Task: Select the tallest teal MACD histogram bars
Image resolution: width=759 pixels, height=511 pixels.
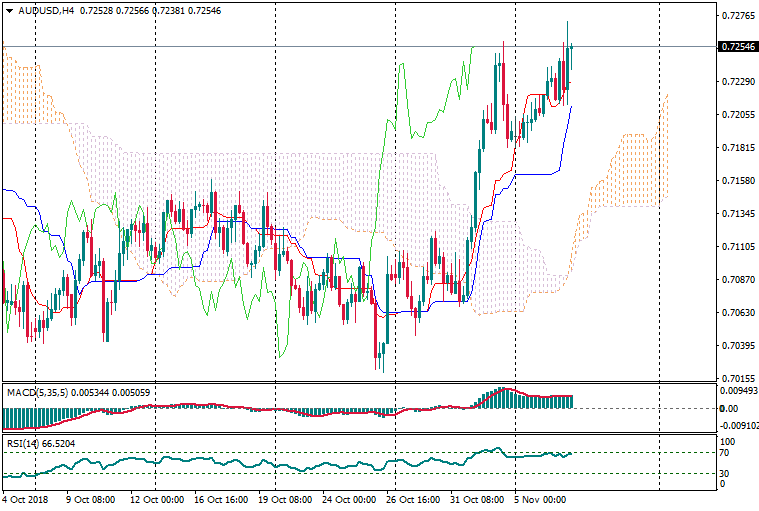Action: [505, 398]
